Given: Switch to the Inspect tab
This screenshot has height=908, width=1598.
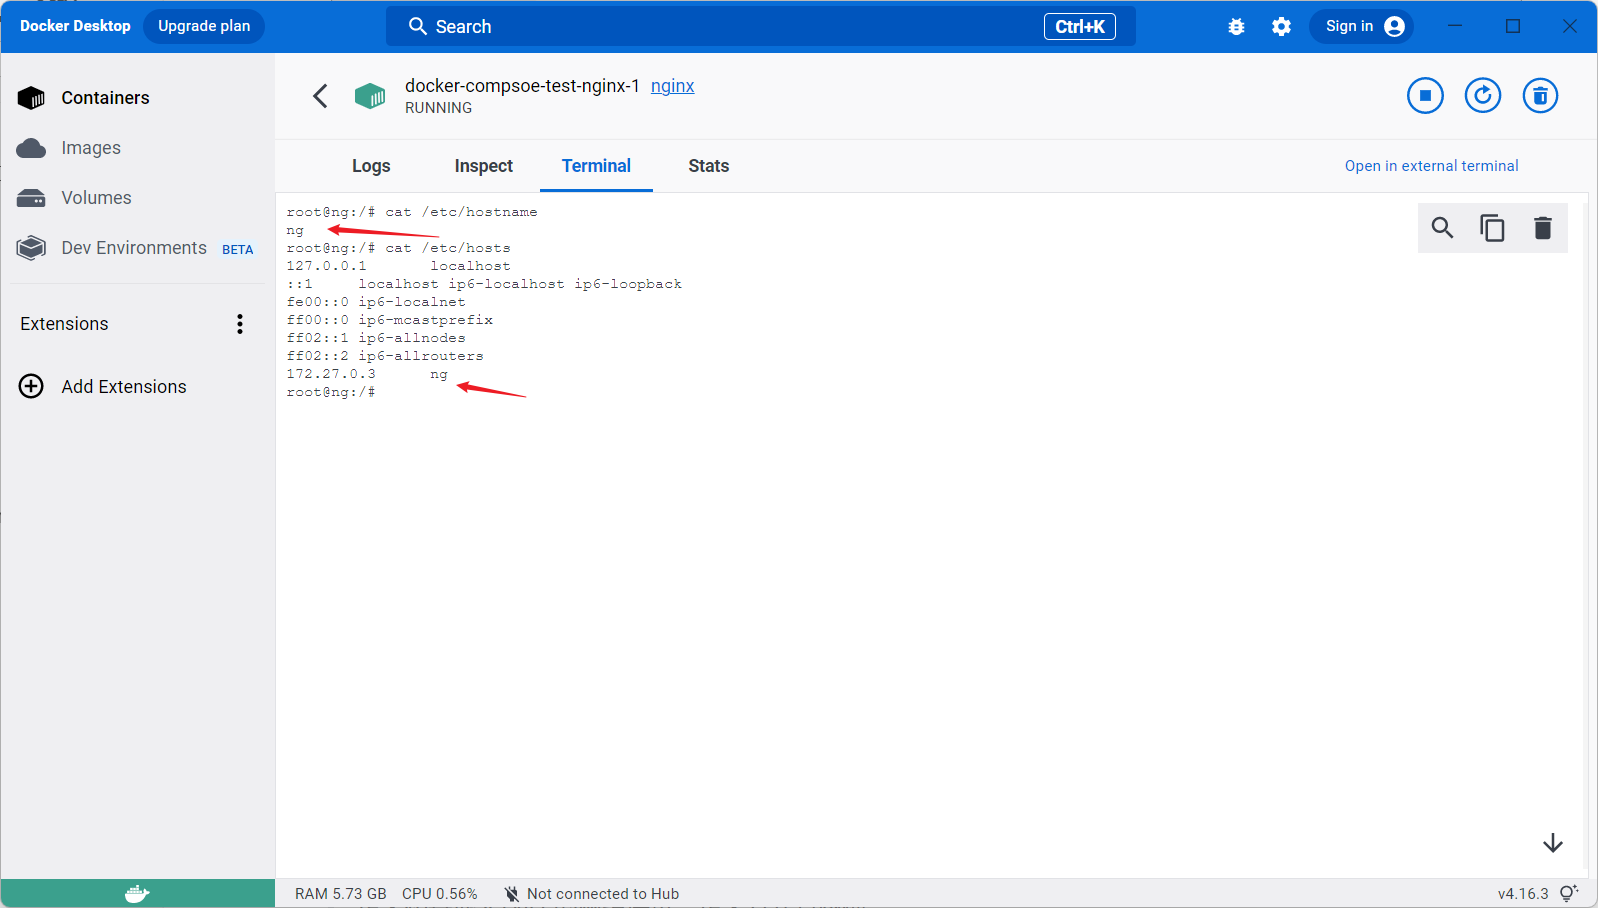Looking at the screenshot, I should coord(484,166).
